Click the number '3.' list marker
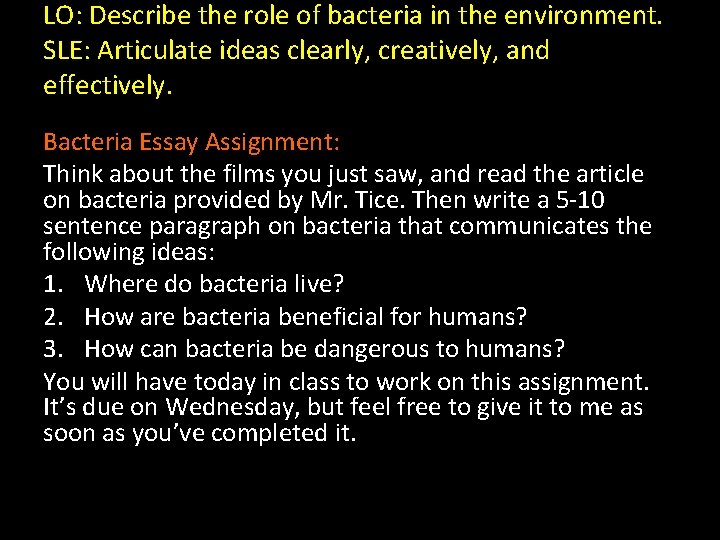Image resolution: width=720 pixels, height=540 pixels. coord(56,350)
